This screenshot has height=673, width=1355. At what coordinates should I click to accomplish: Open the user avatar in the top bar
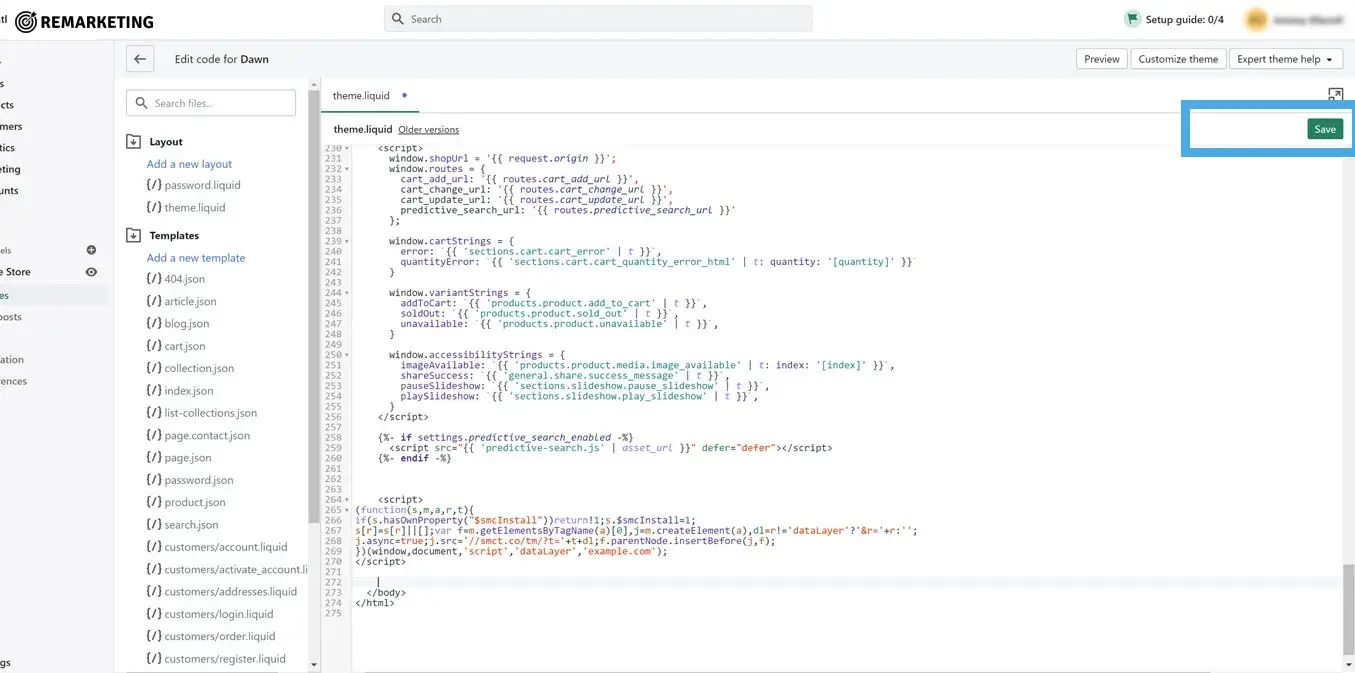pos(1255,20)
